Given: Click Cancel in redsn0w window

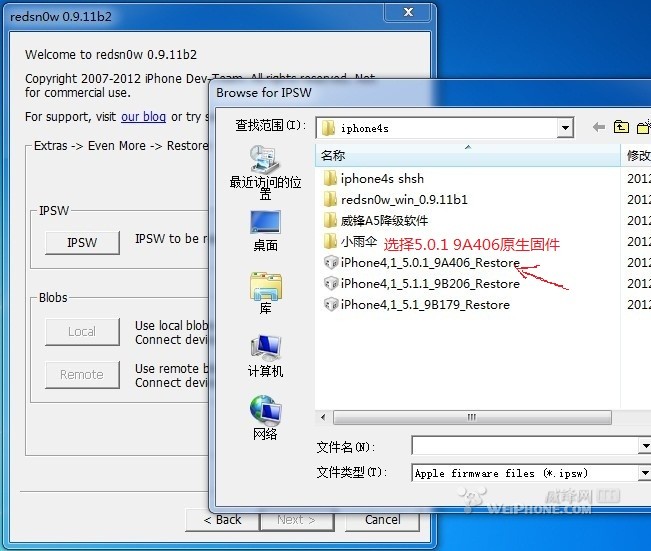Looking at the screenshot, I should click(x=382, y=520).
